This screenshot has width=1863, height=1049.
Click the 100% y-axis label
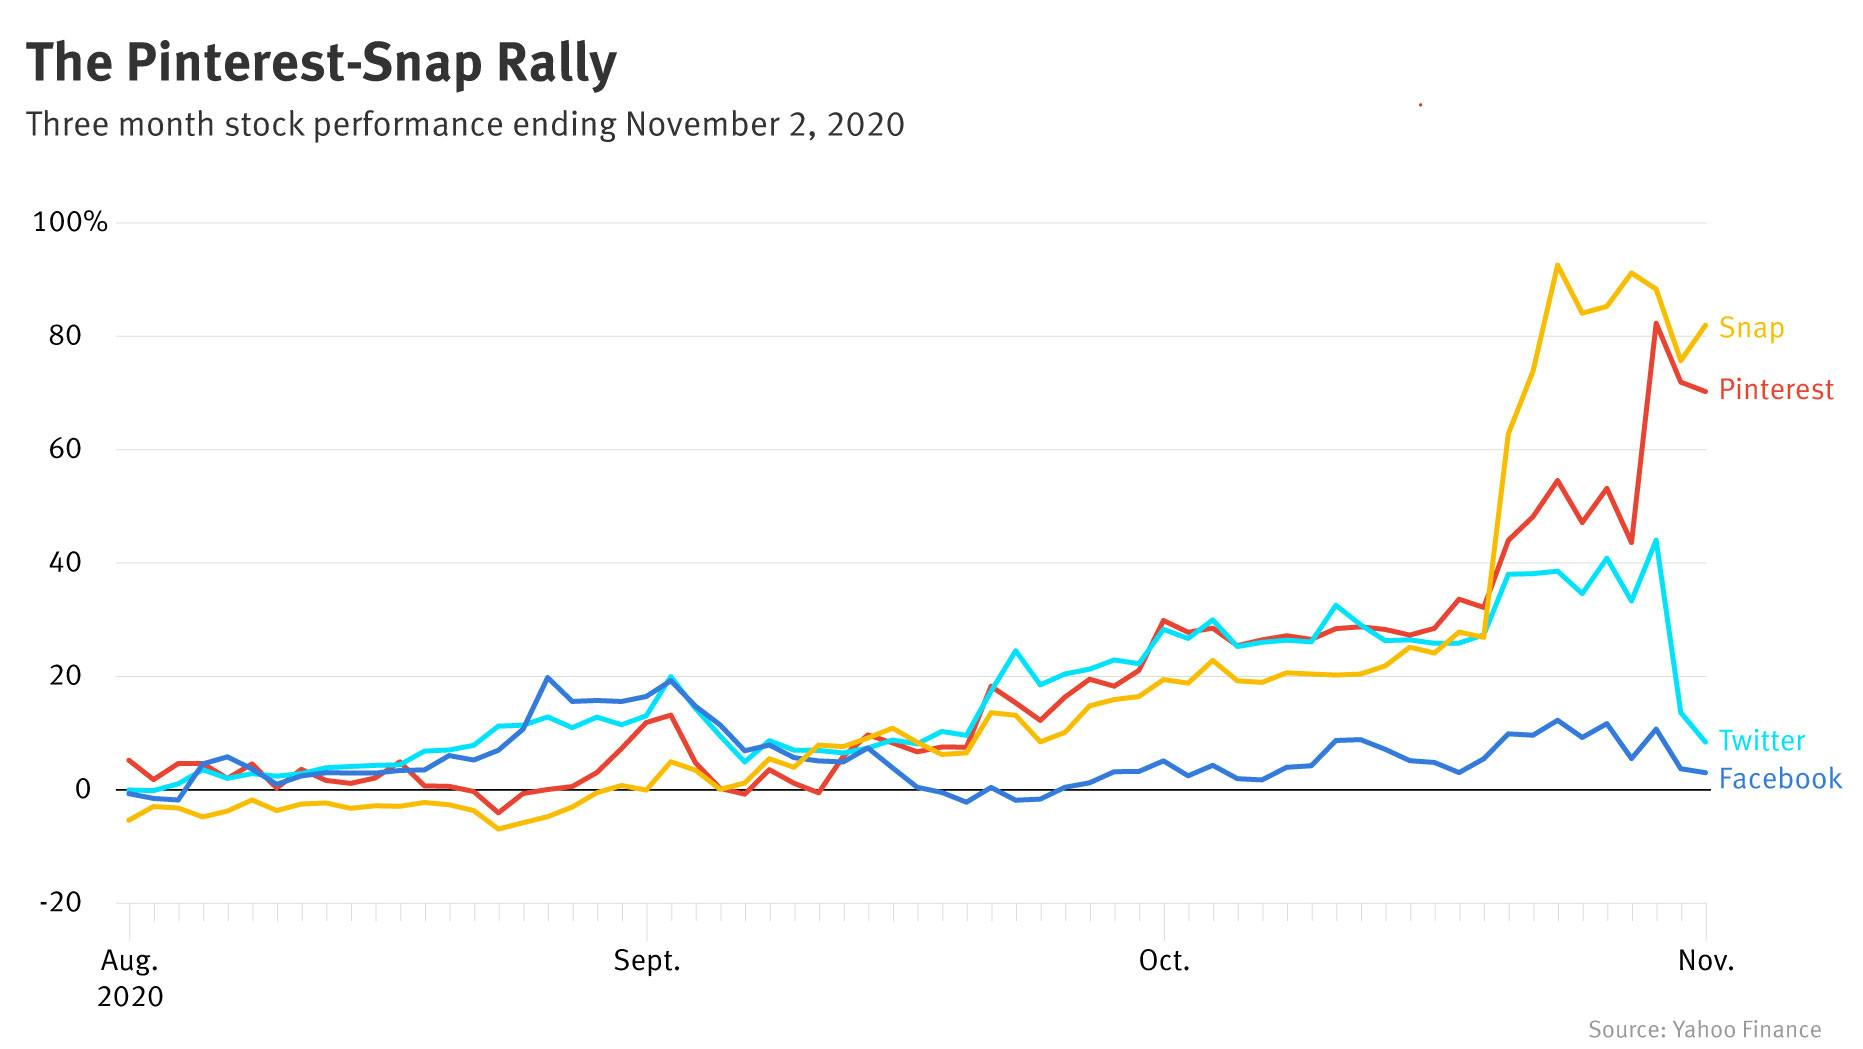pos(70,222)
